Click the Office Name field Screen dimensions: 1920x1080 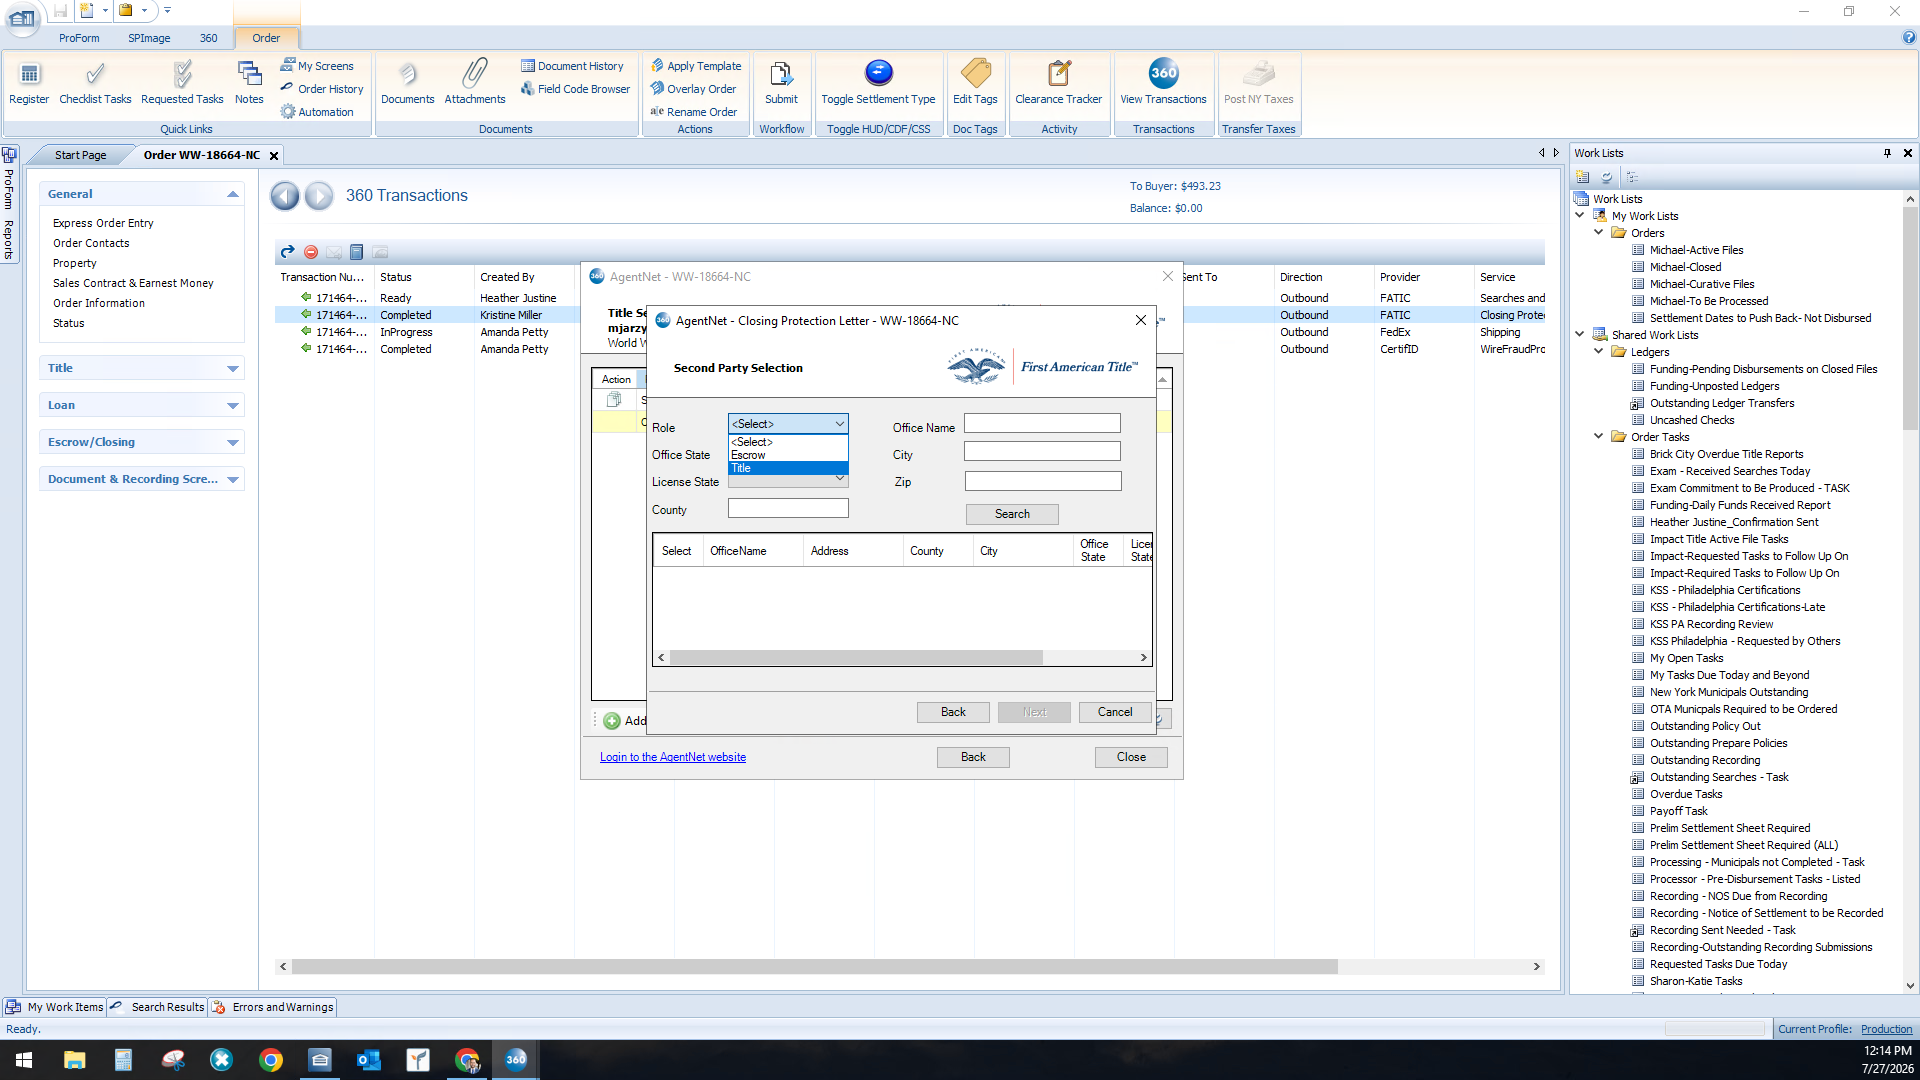tap(1042, 424)
